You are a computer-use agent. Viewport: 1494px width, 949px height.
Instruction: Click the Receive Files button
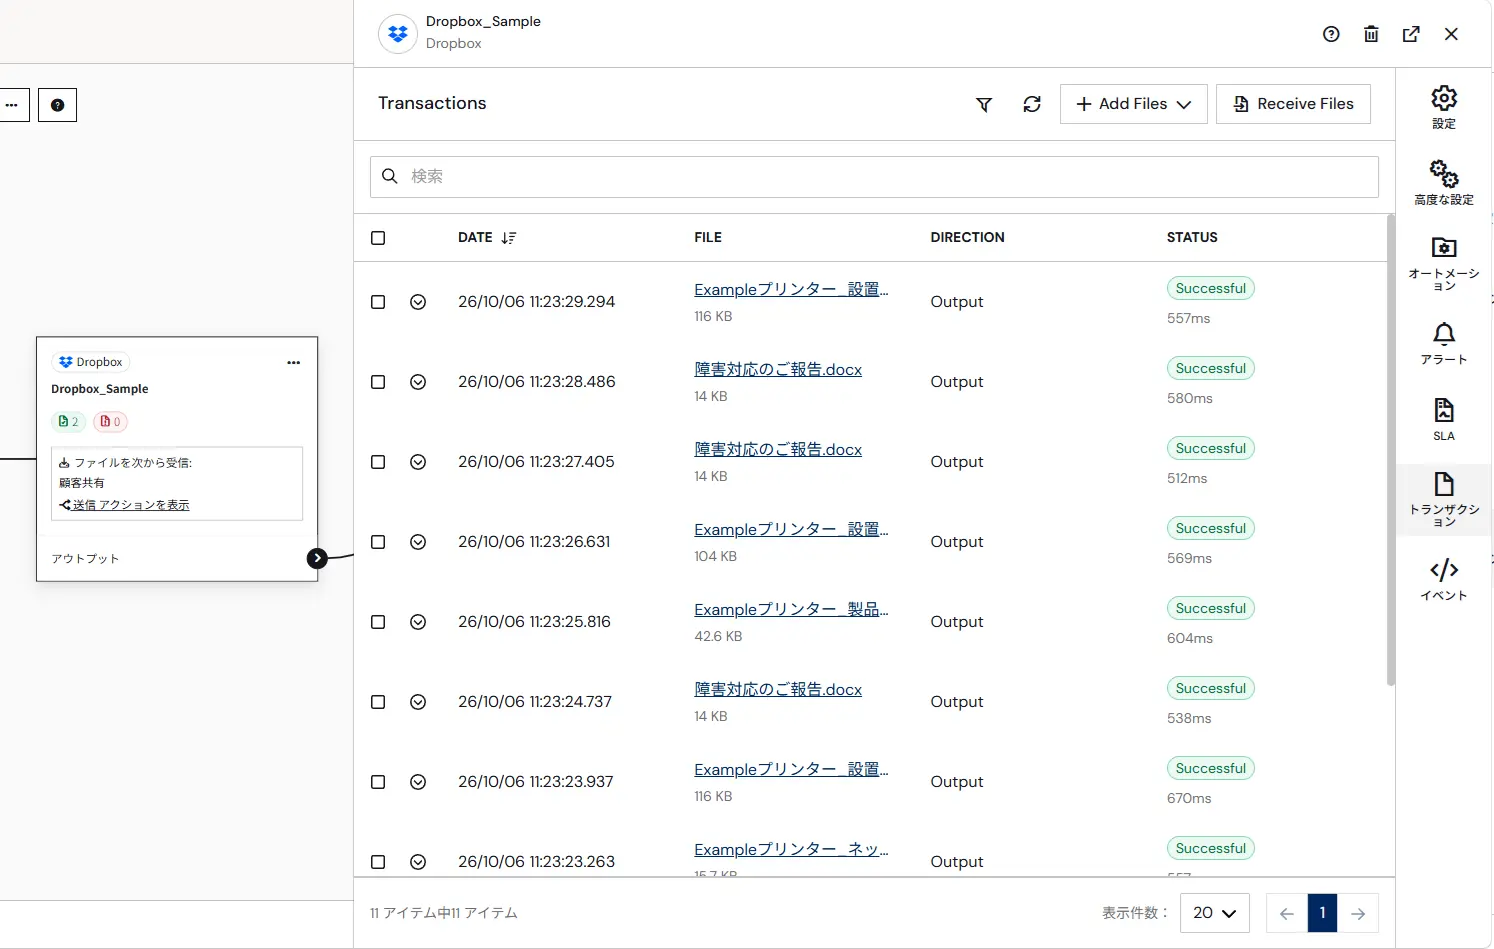(x=1293, y=104)
